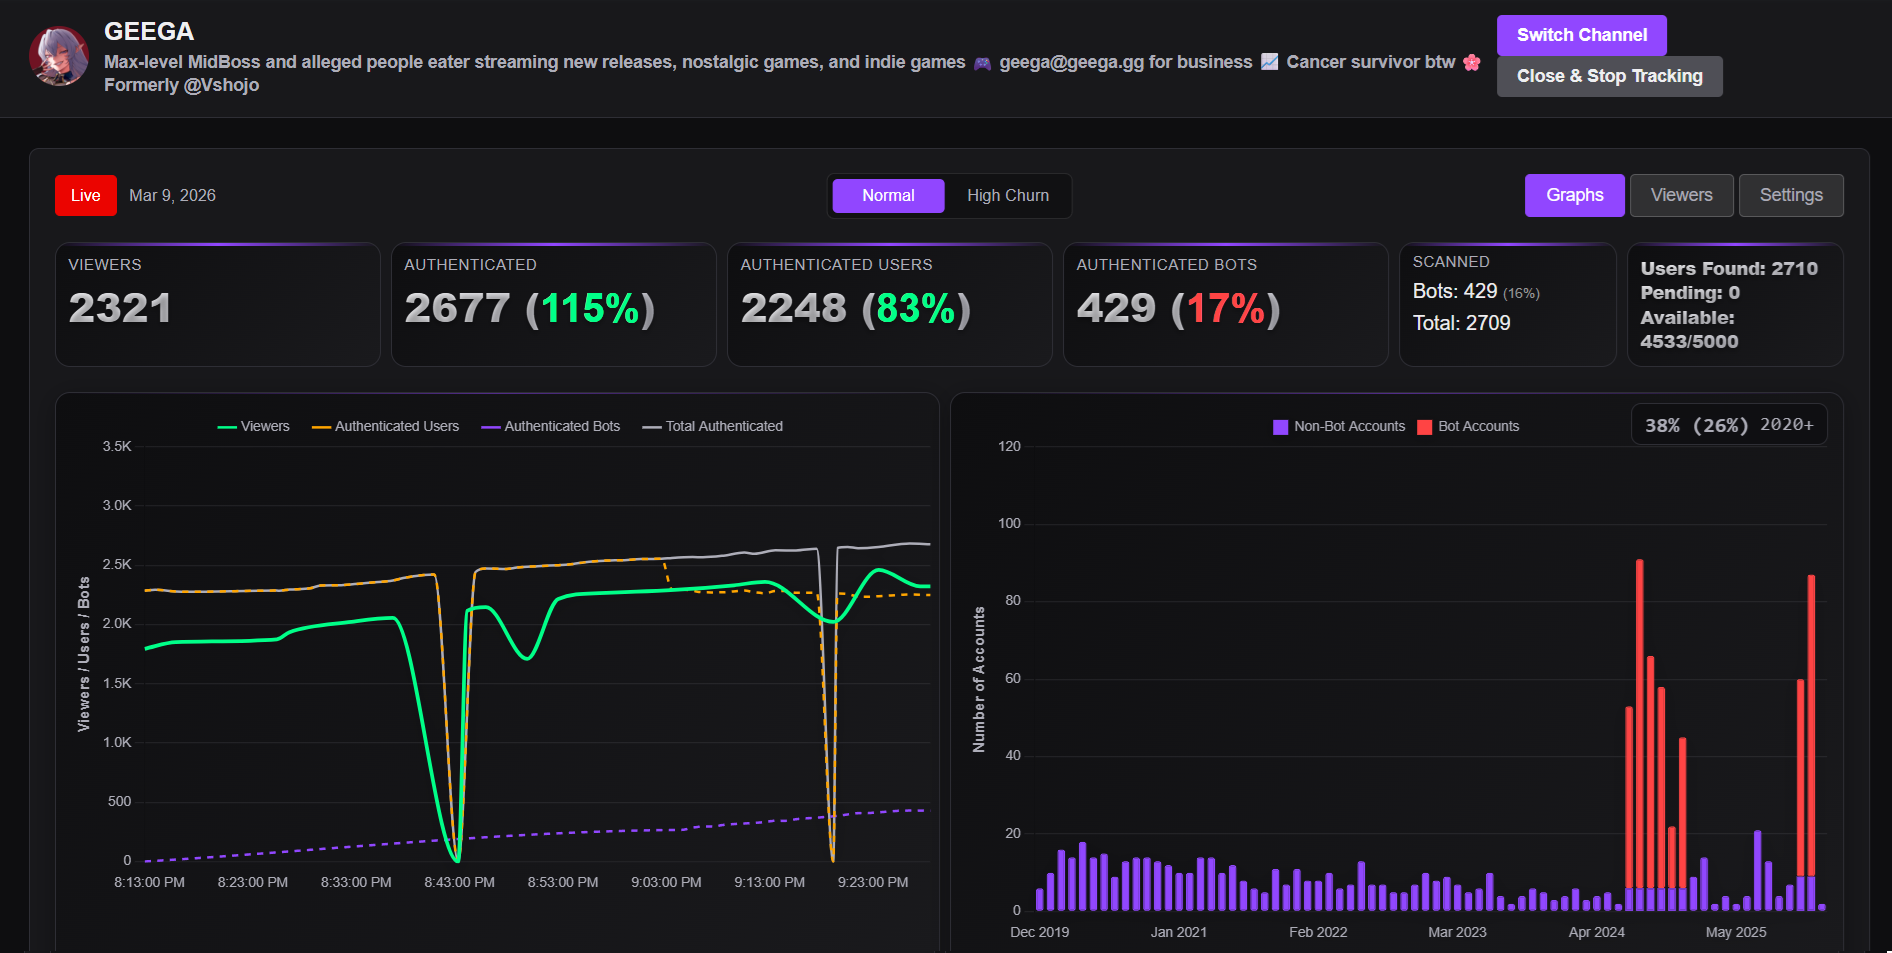The image size is (1892, 953).
Task: Click the 'Formerly @Vshojo' text
Action: click(x=182, y=85)
